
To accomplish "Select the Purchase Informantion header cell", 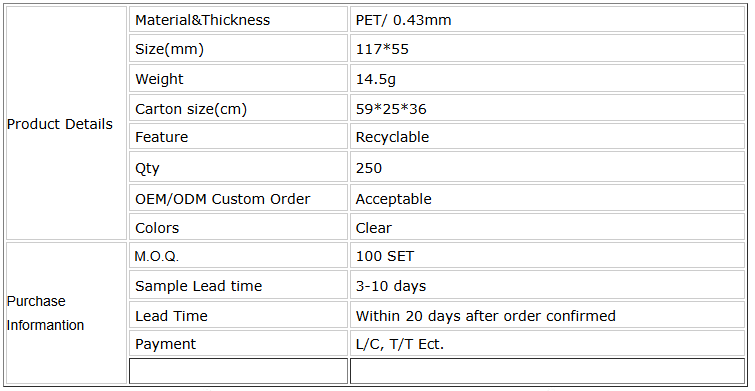I will 66,313.
